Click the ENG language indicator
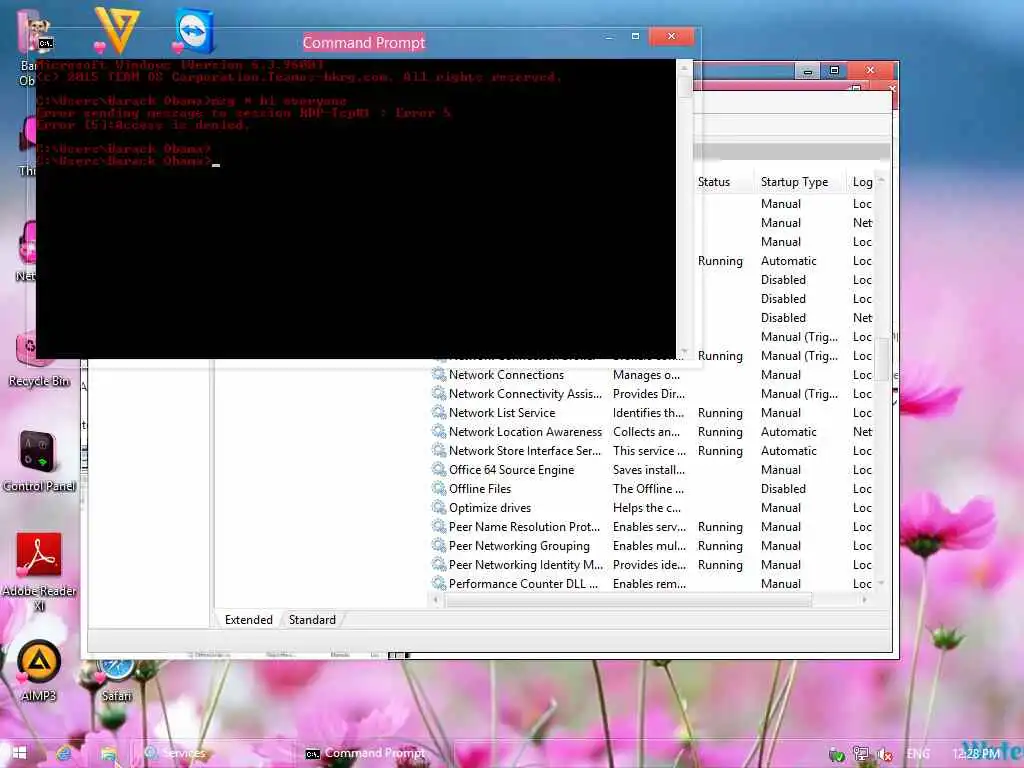This screenshot has height=768, width=1024. coord(918,754)
